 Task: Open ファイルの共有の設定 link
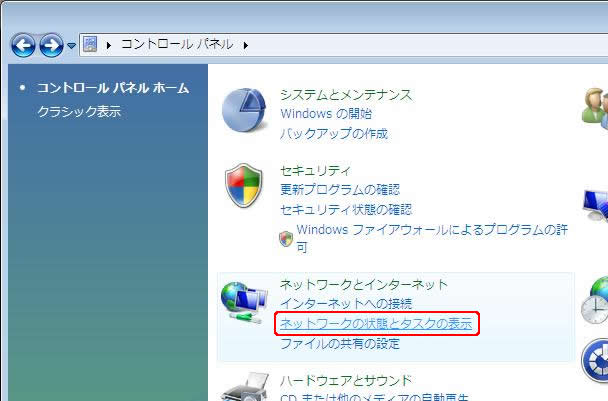340,344
